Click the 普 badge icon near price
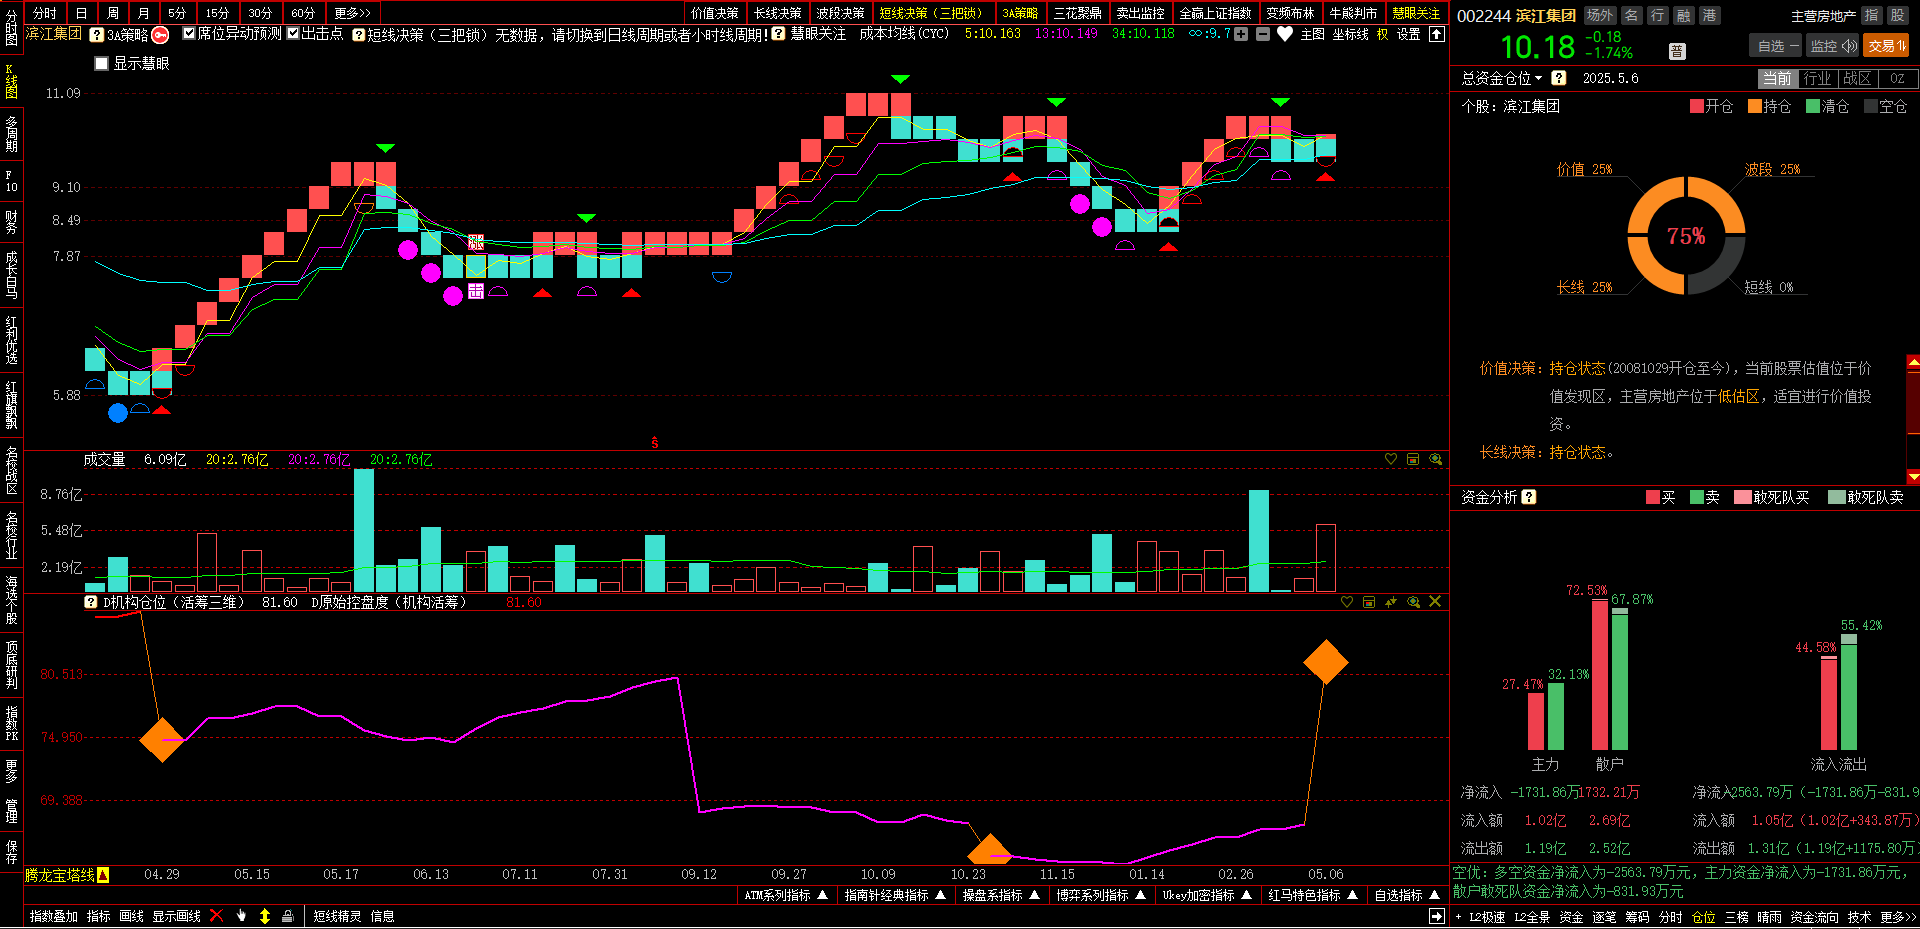1920x929 pixels. pyautogui.click(x=1677, y=51)
